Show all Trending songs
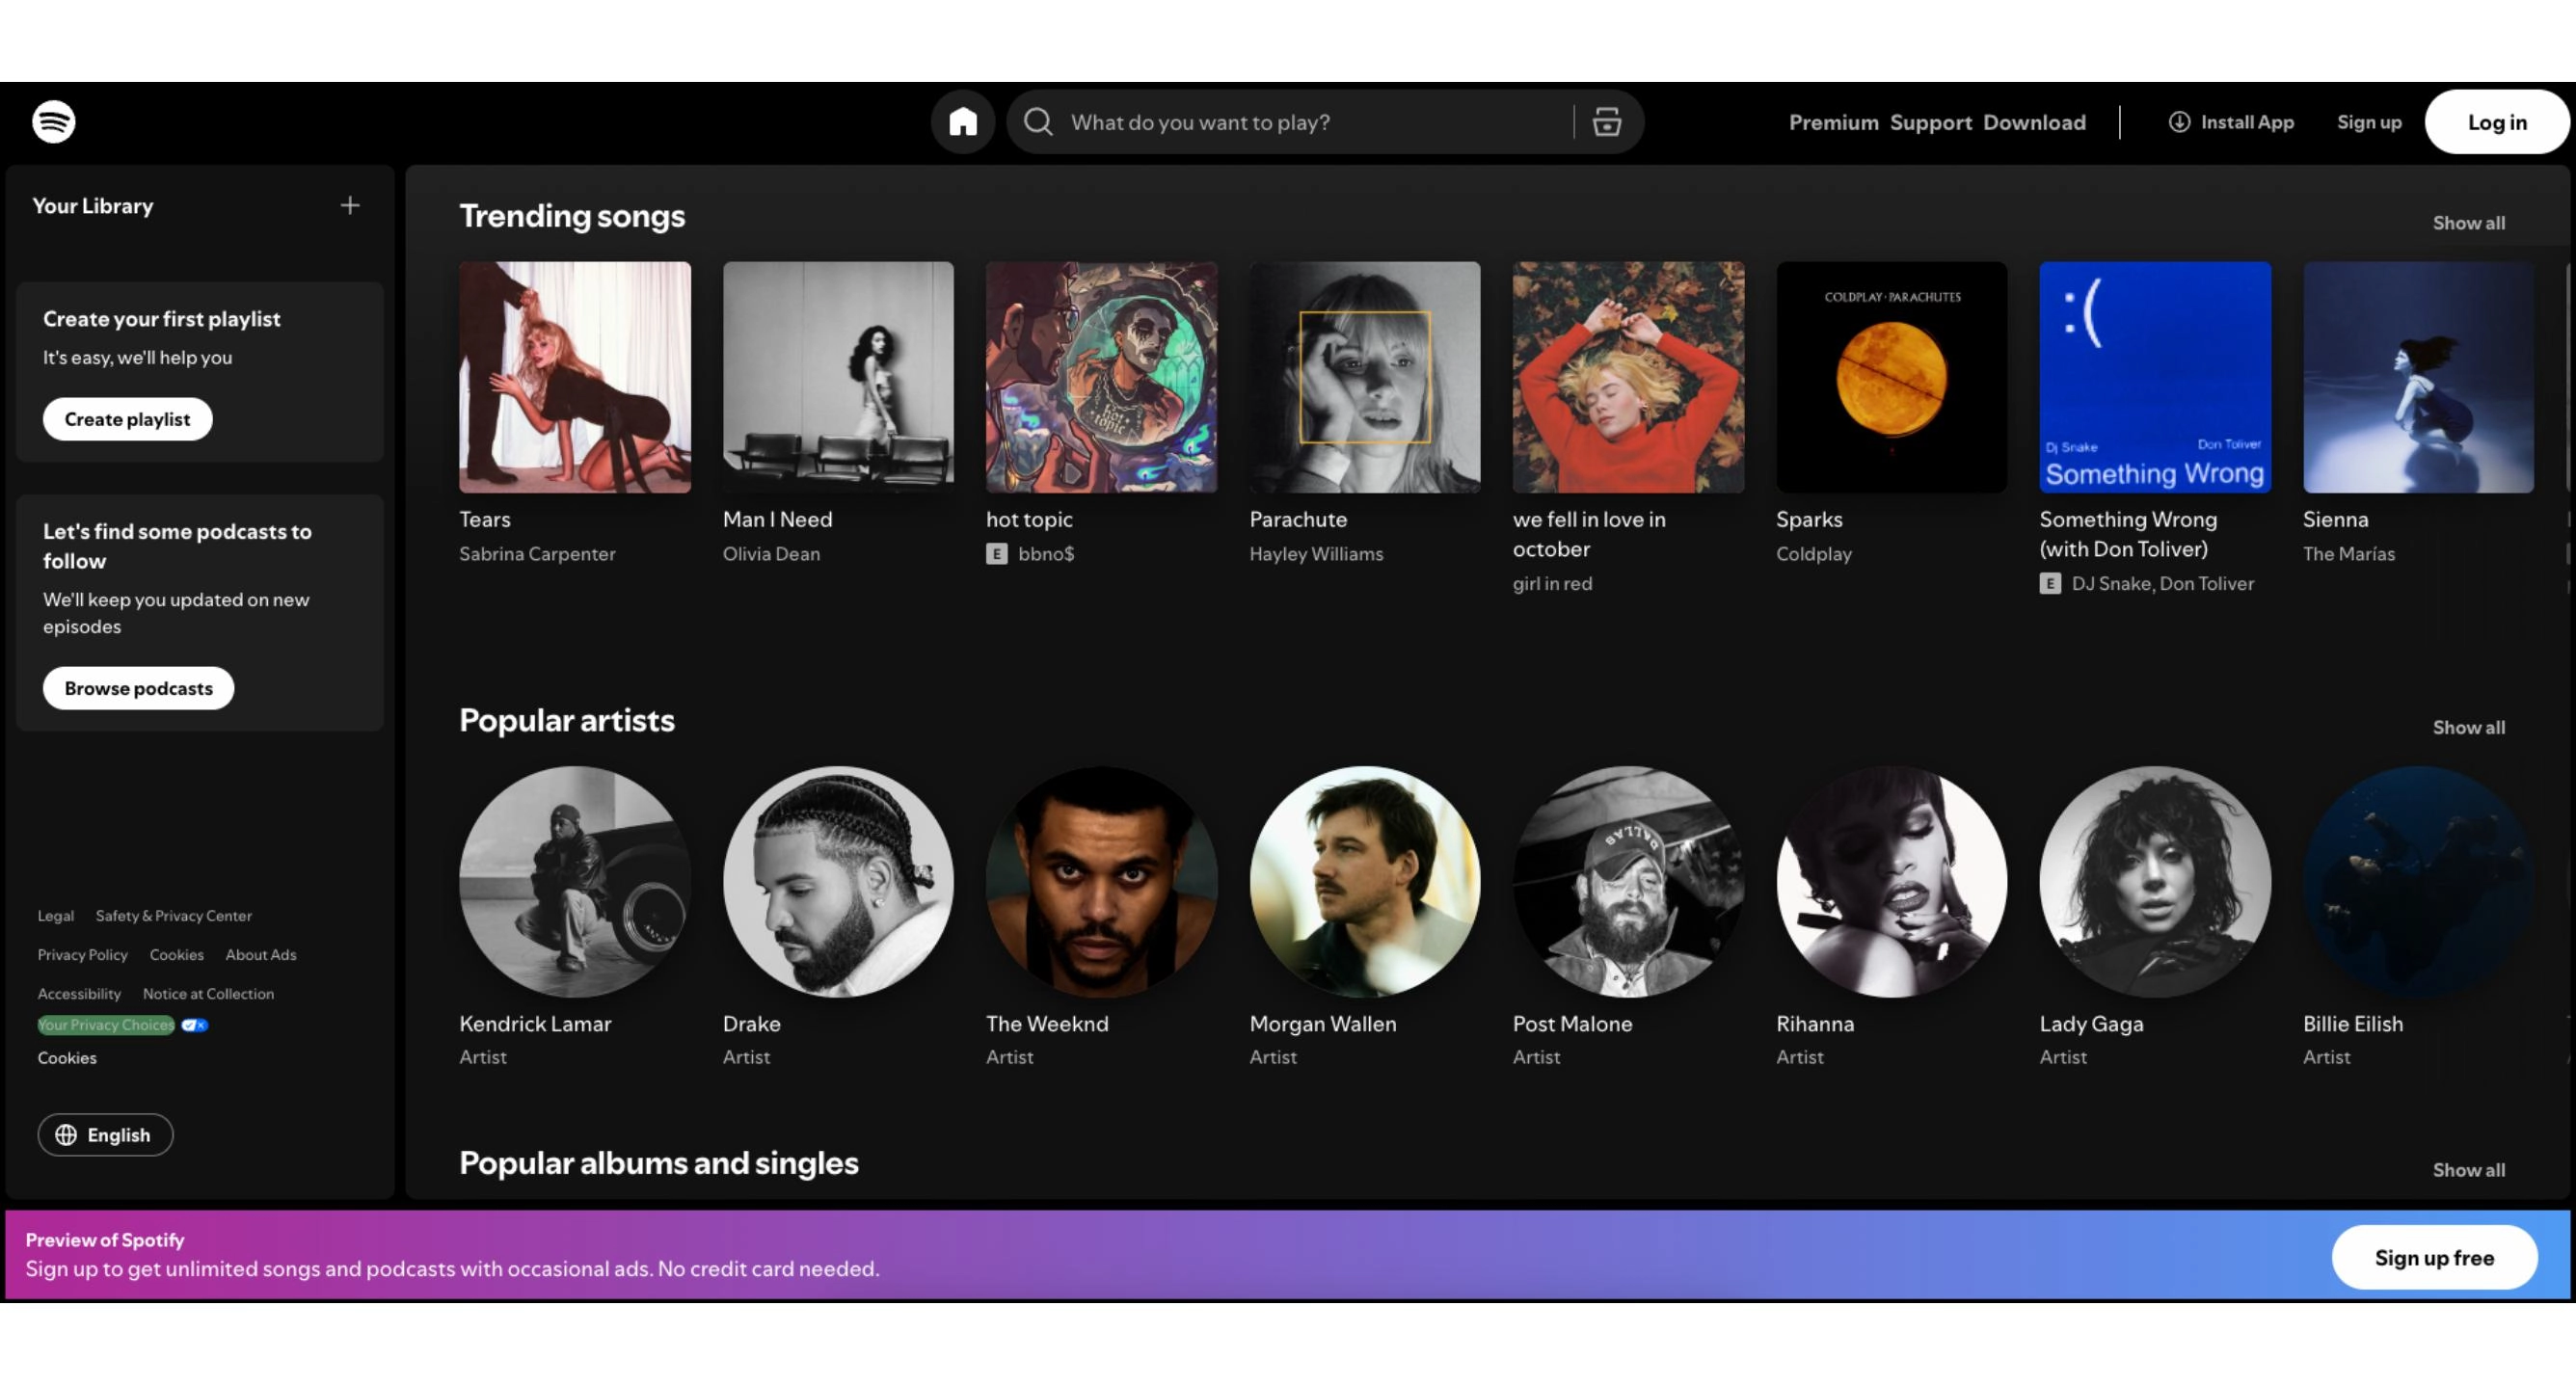Viewport: 2576px width, 1386px height. pos(2468,223)
